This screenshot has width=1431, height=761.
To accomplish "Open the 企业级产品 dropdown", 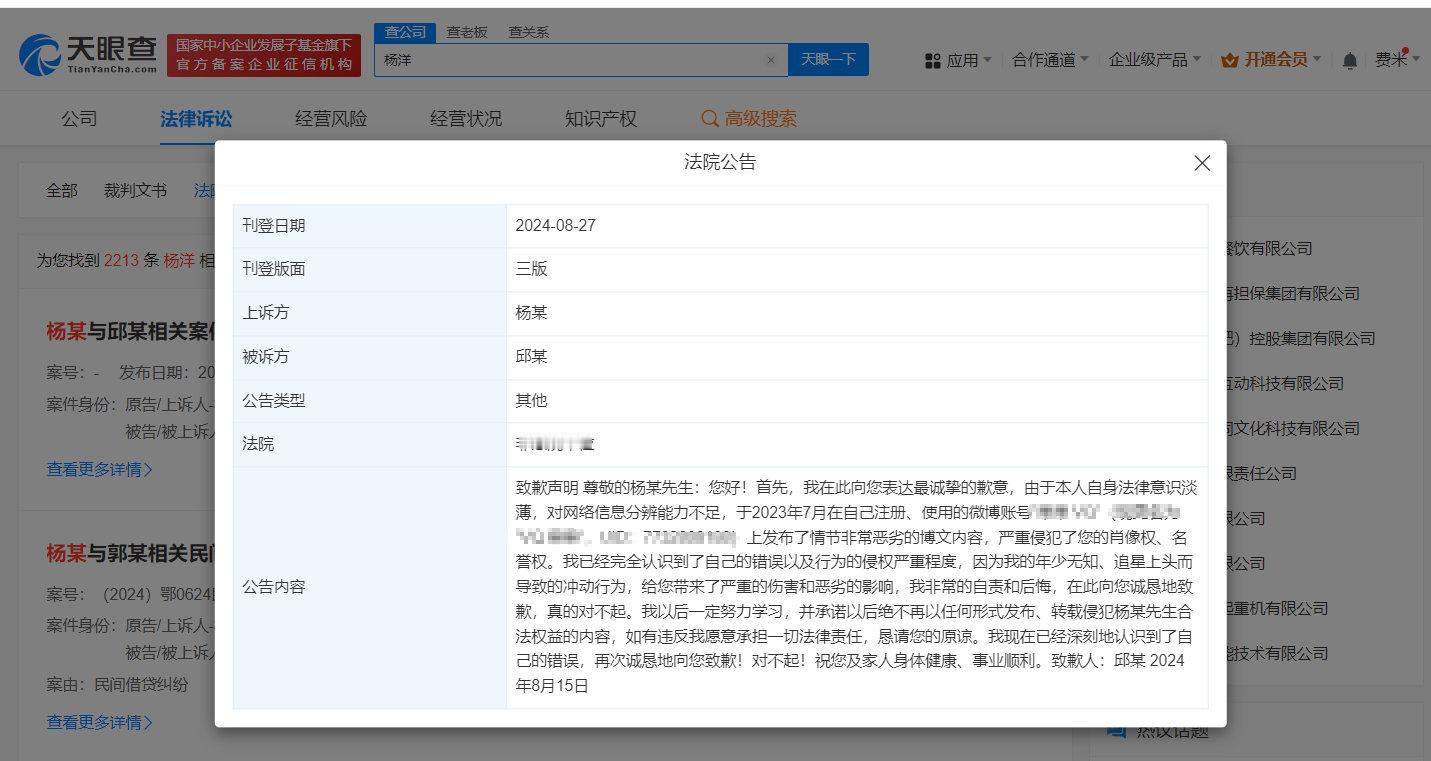I will (1154, 60).
